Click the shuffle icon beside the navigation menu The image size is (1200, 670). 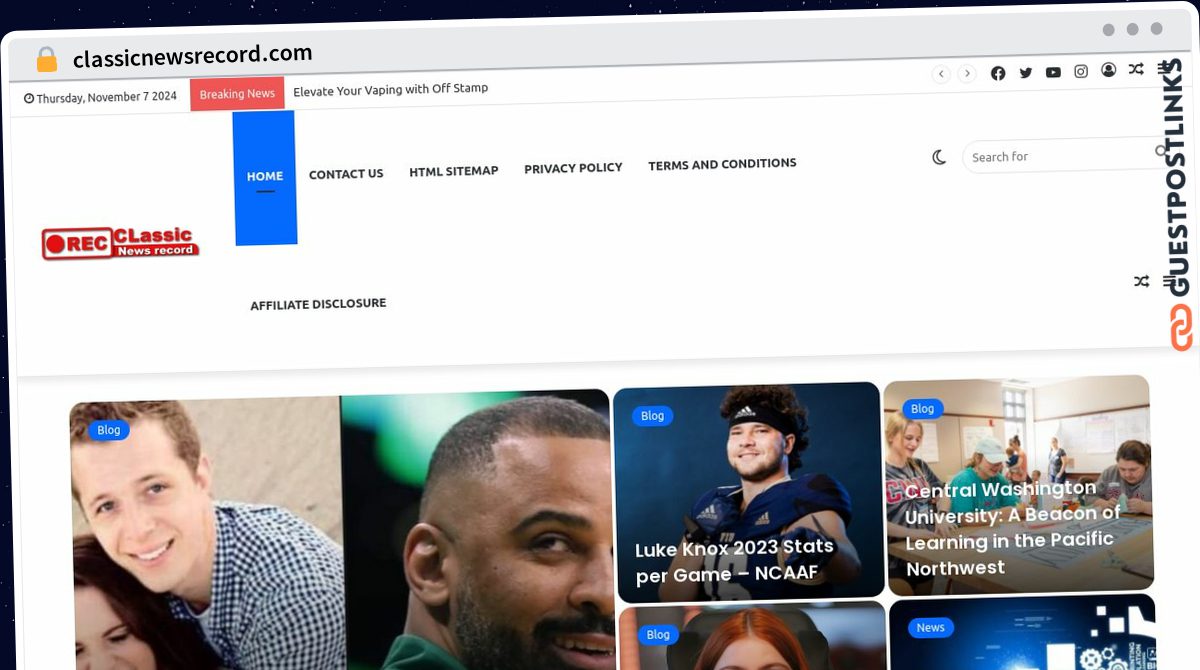1141,282
